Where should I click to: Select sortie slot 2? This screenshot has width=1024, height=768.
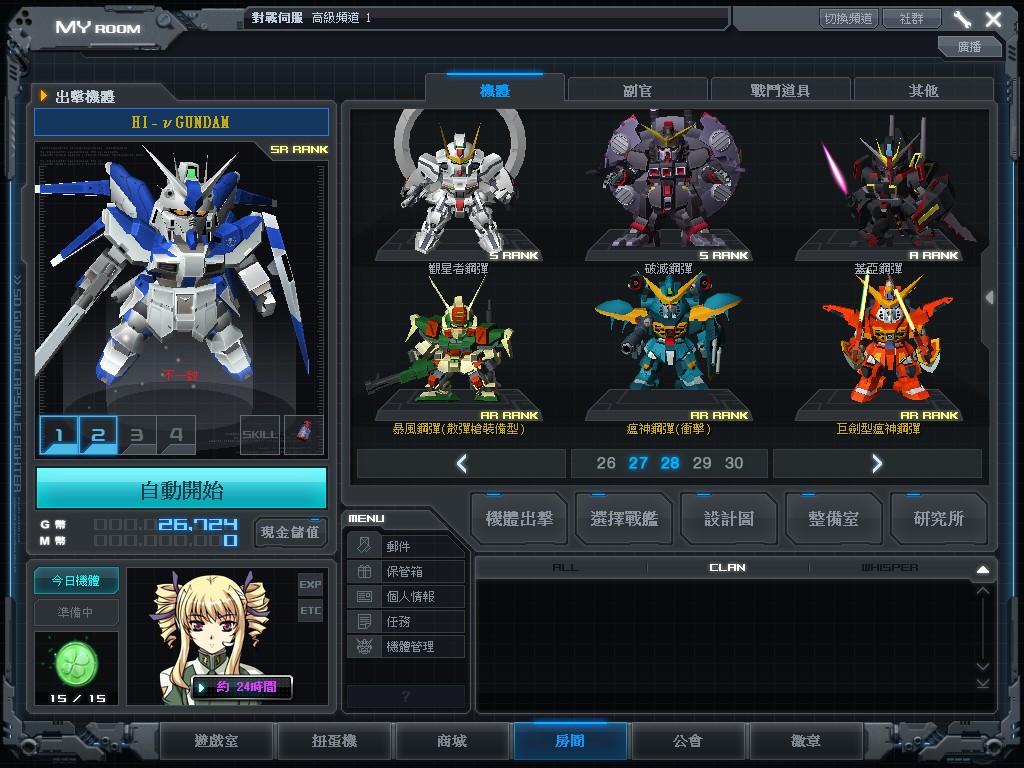click(98, 435)
